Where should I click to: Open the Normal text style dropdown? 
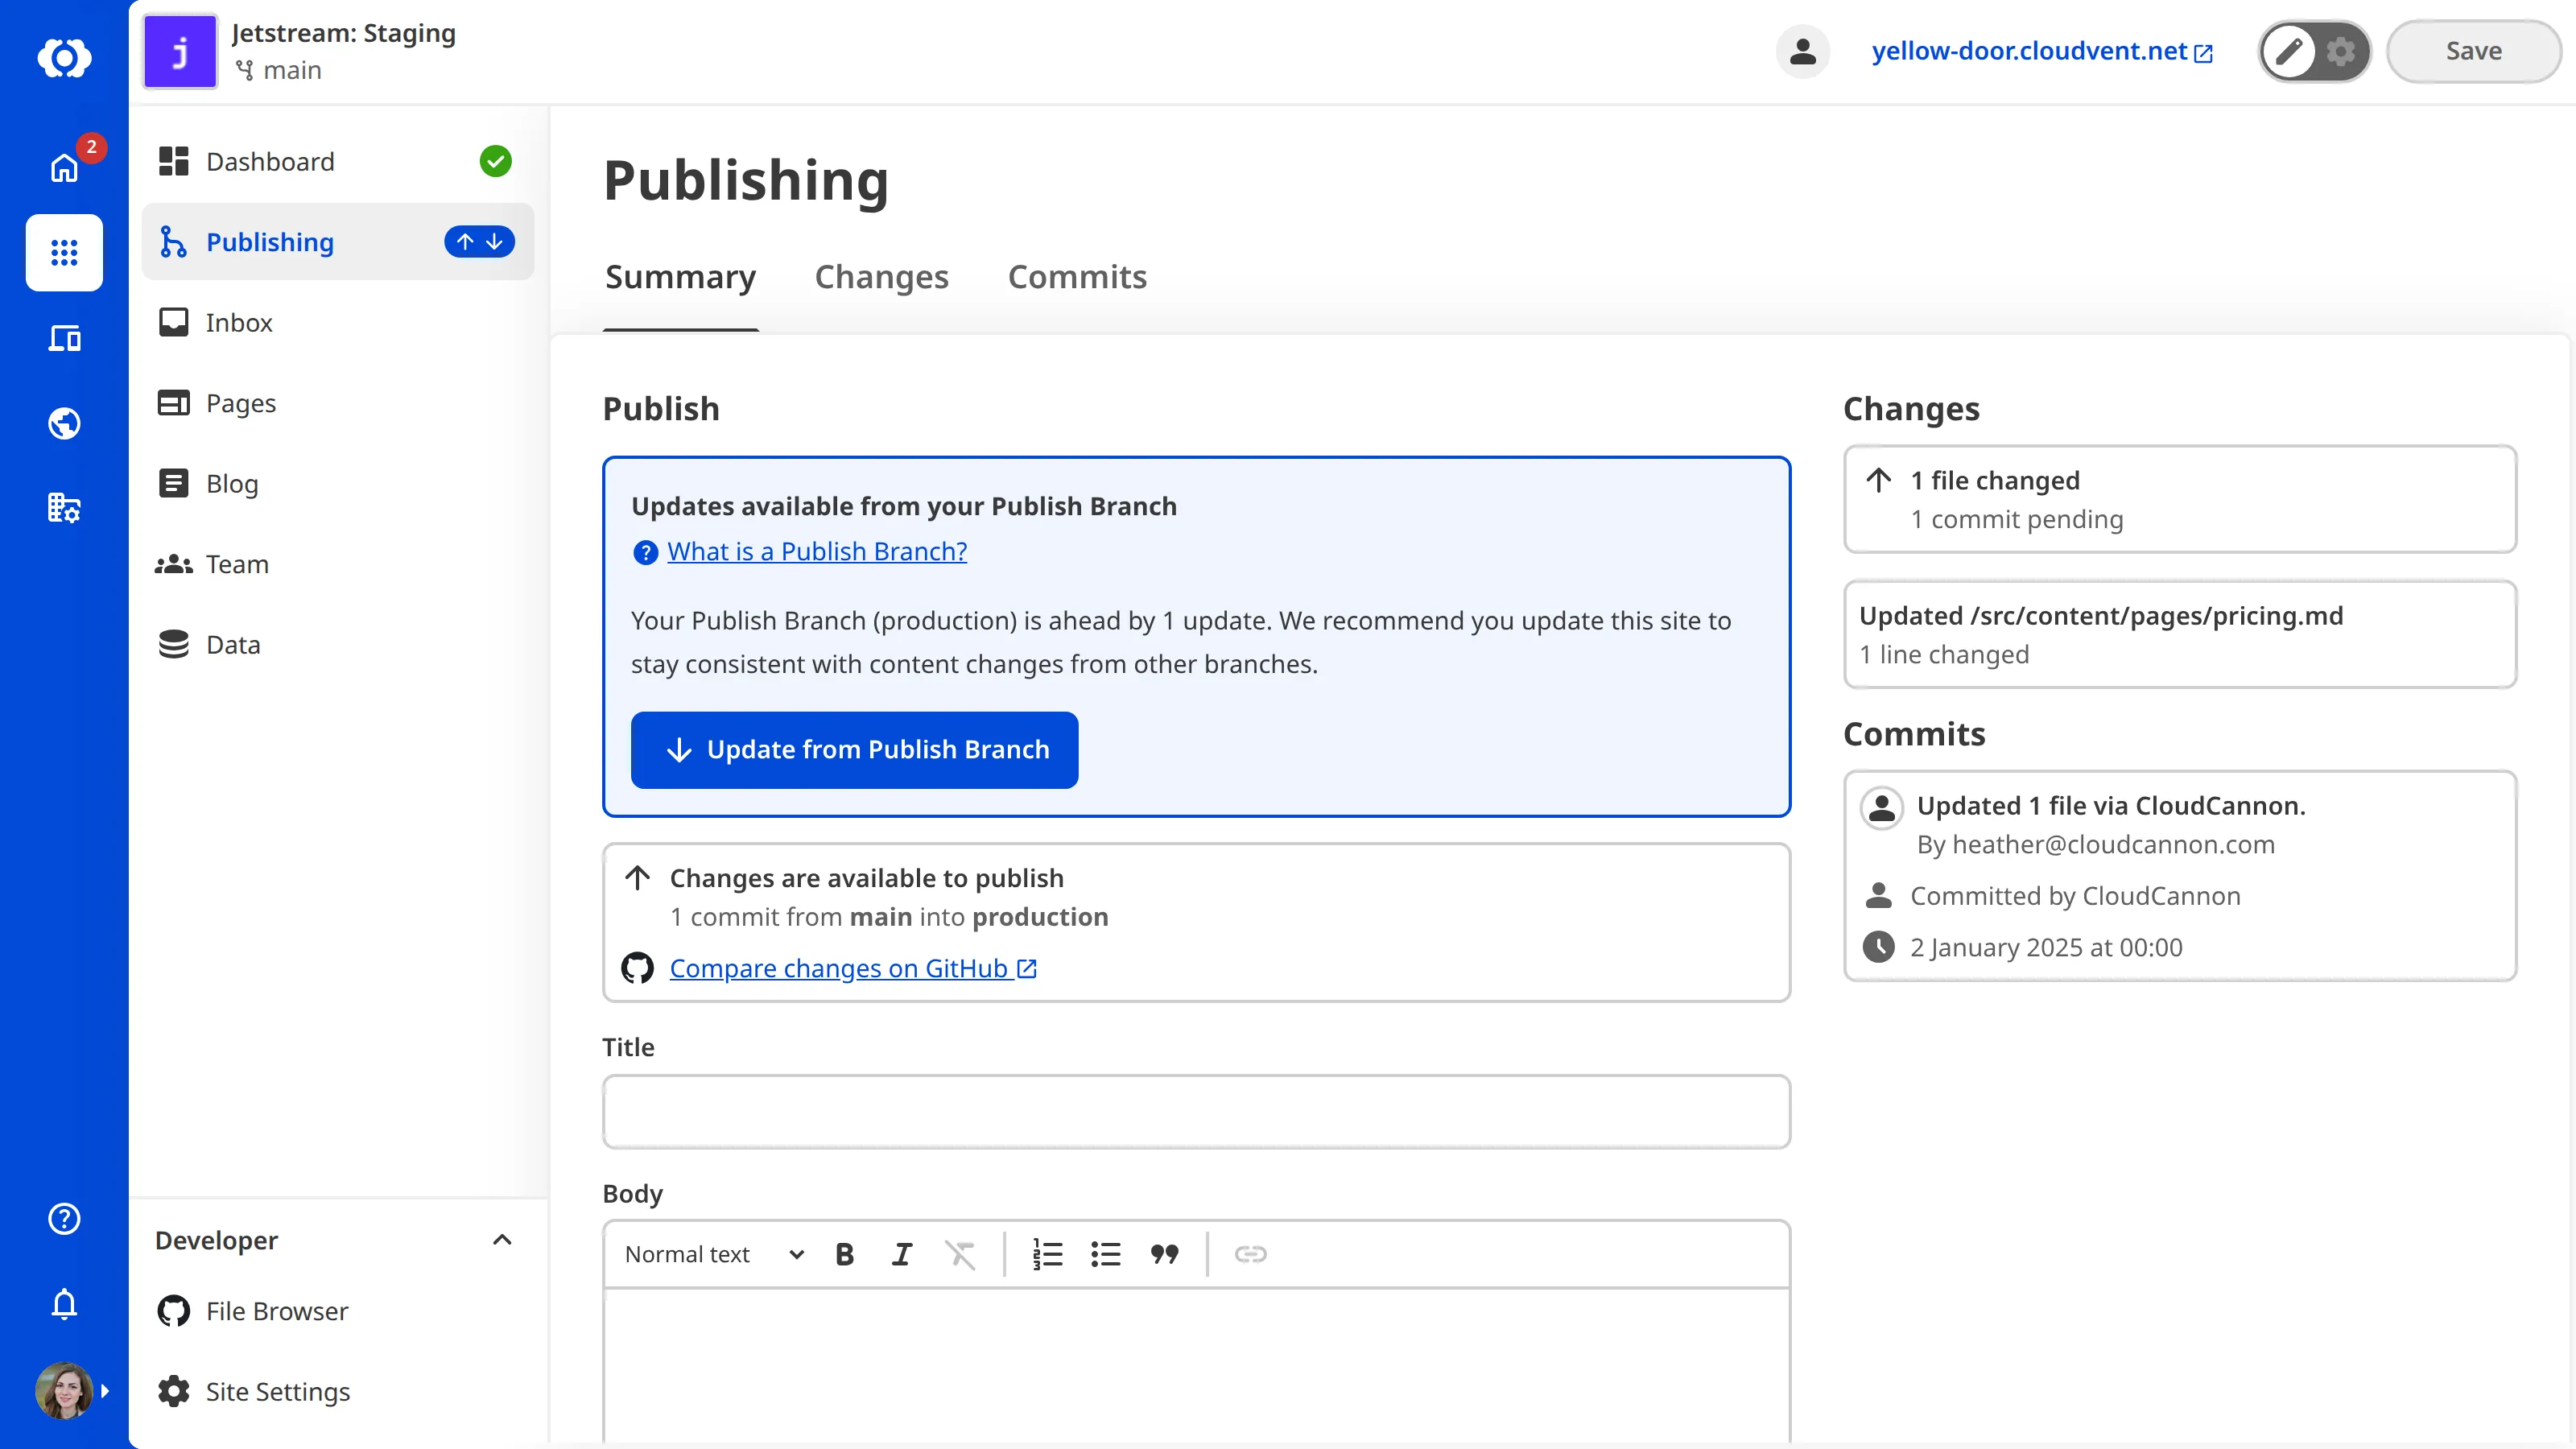714,1254
